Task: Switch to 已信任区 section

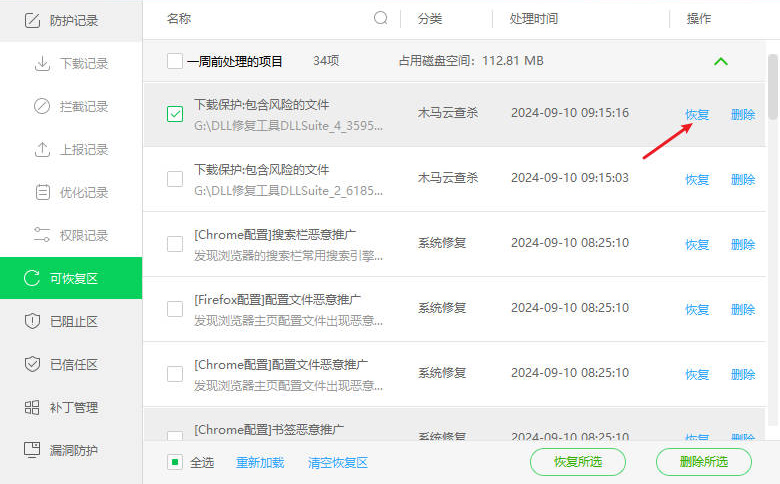Action: point(71,364)
